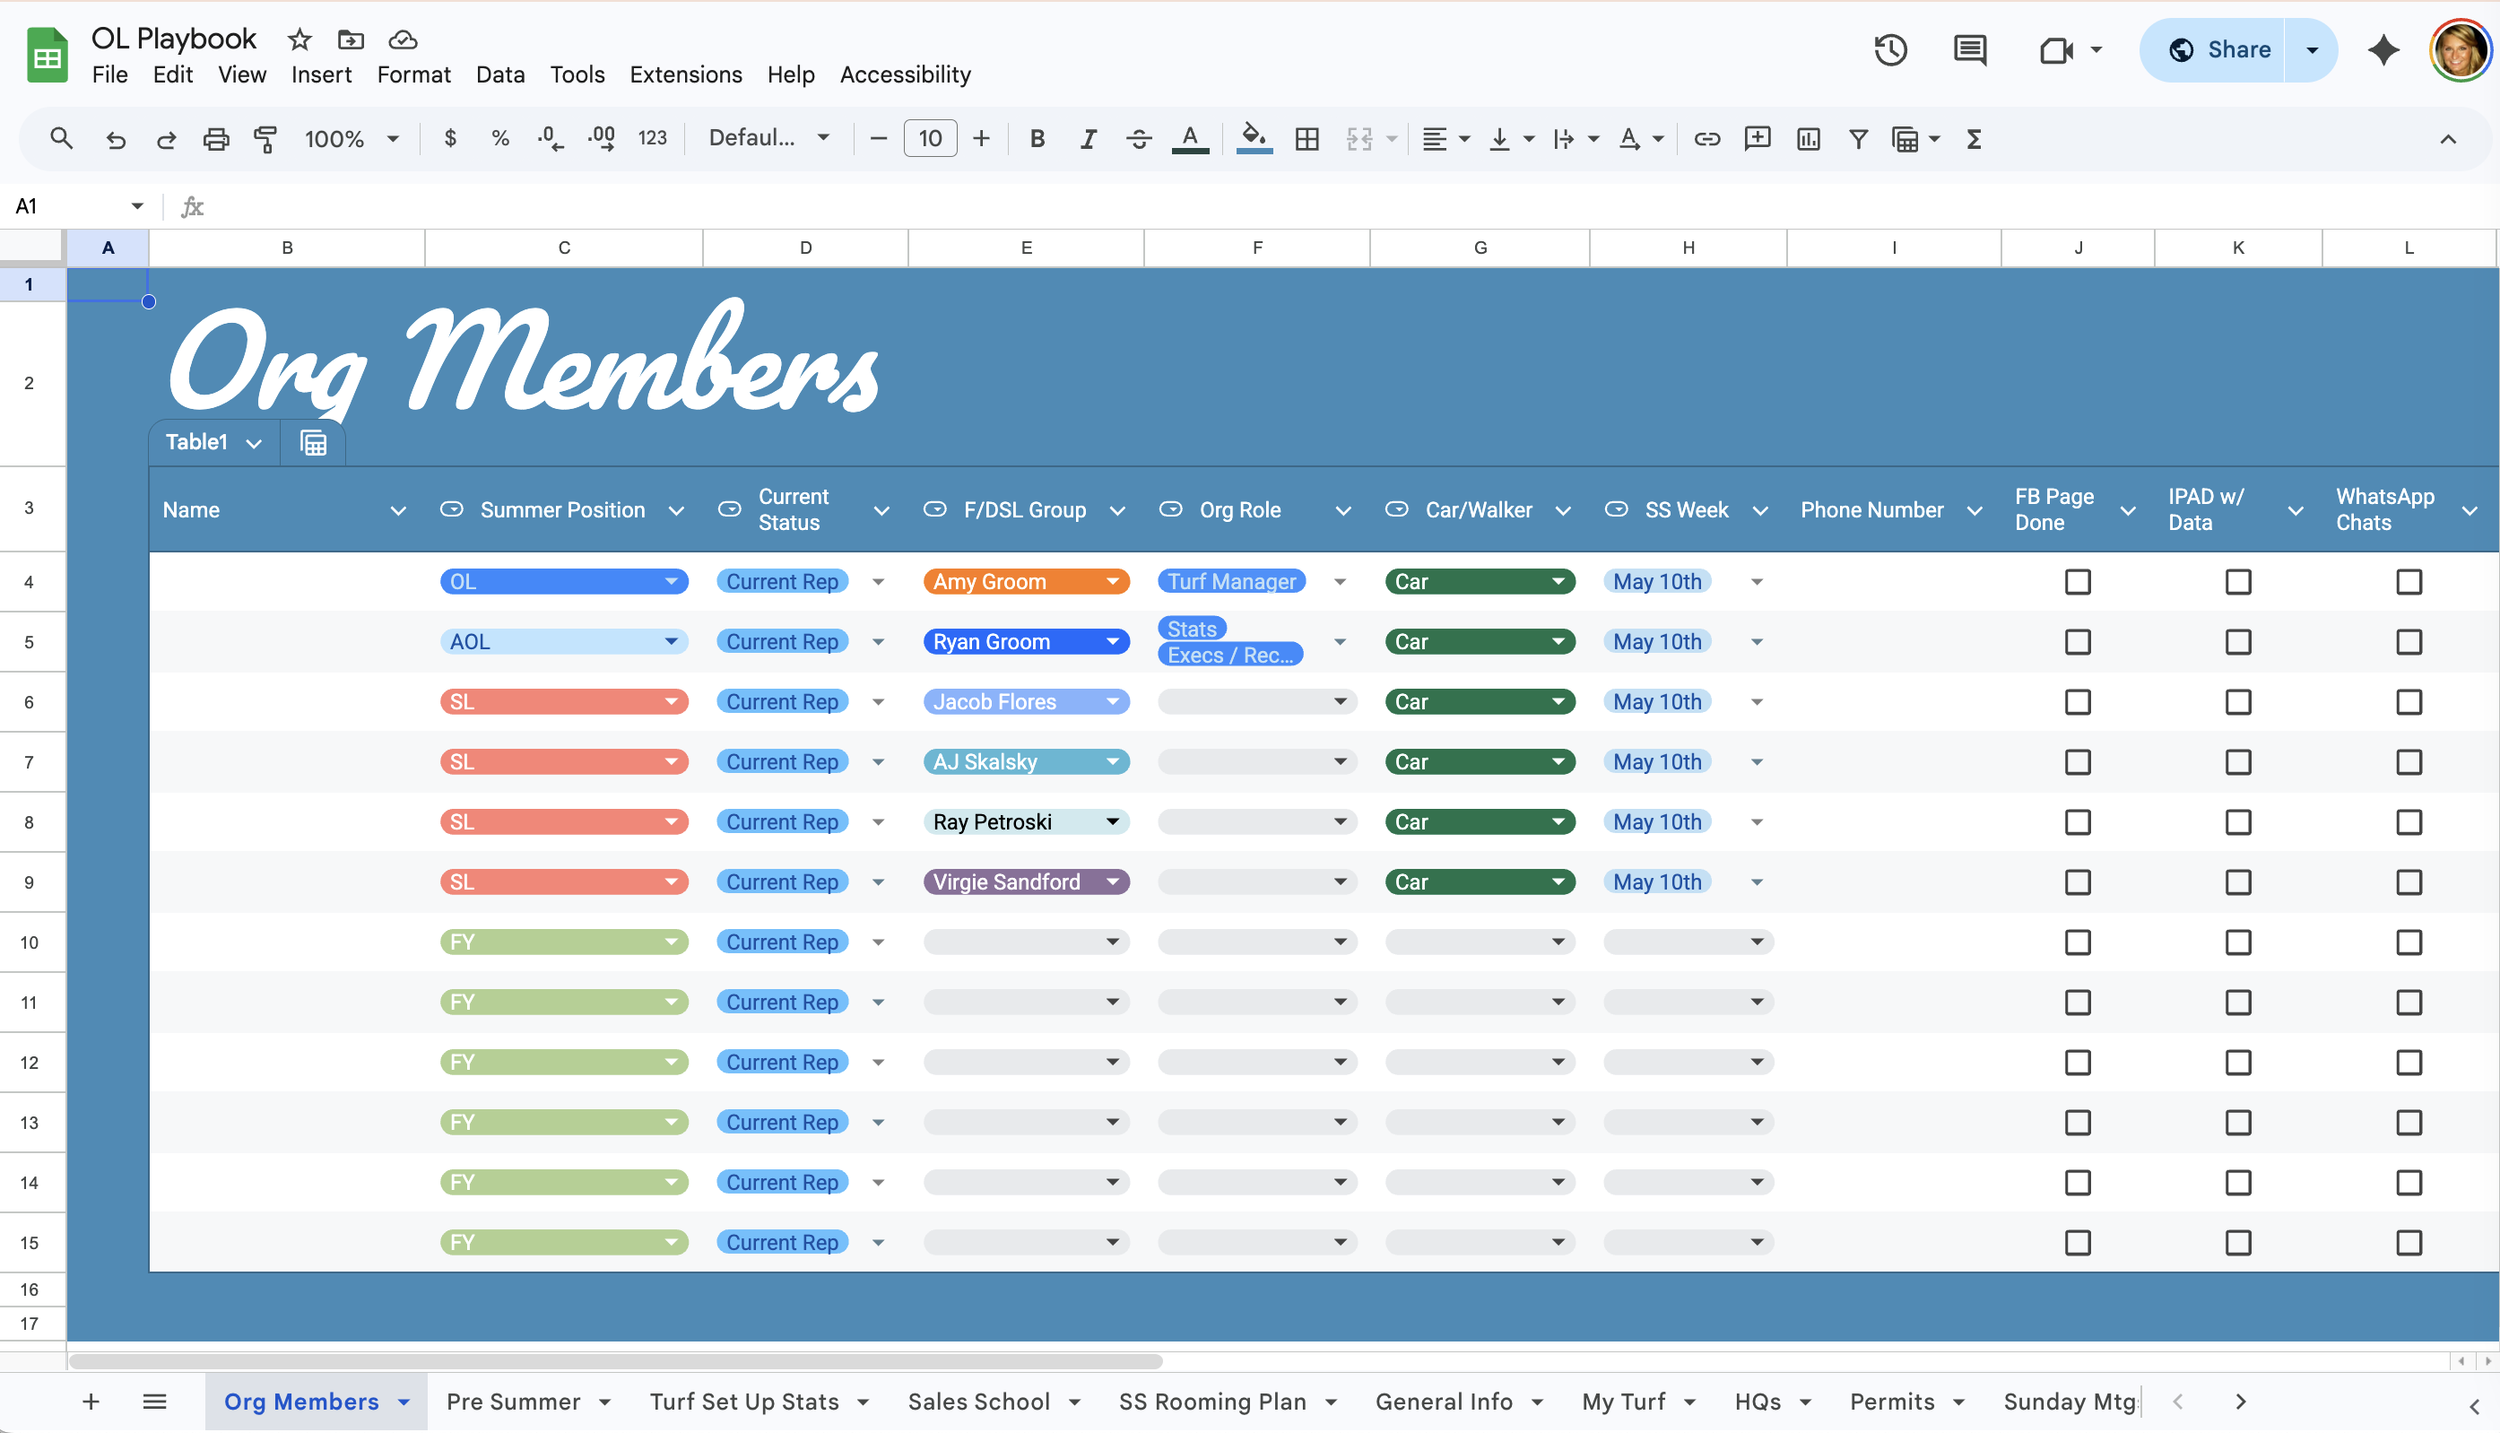Click the insert chart icon

(x=1807, y=139)
